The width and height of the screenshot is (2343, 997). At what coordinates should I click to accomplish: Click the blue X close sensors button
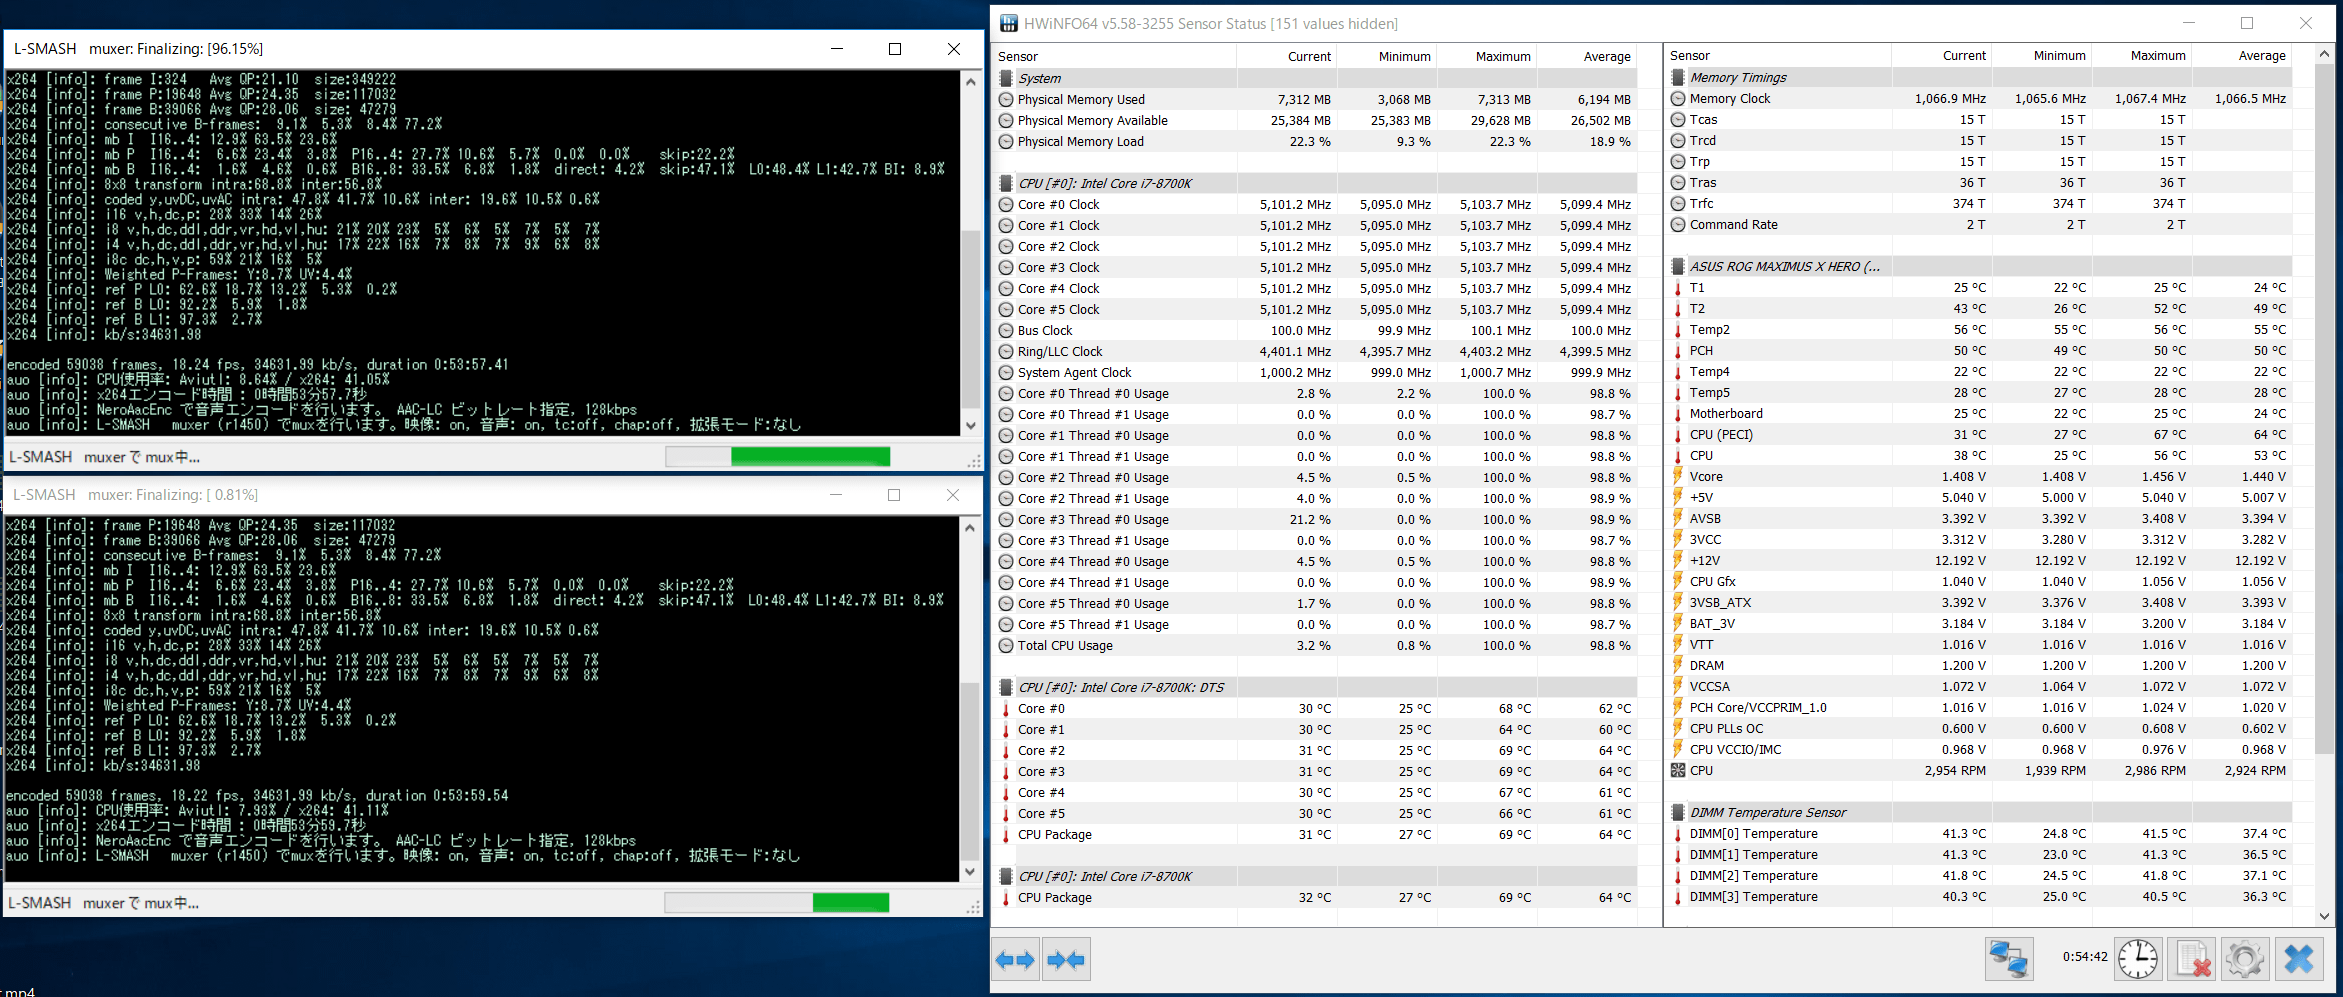point(2299,959)
